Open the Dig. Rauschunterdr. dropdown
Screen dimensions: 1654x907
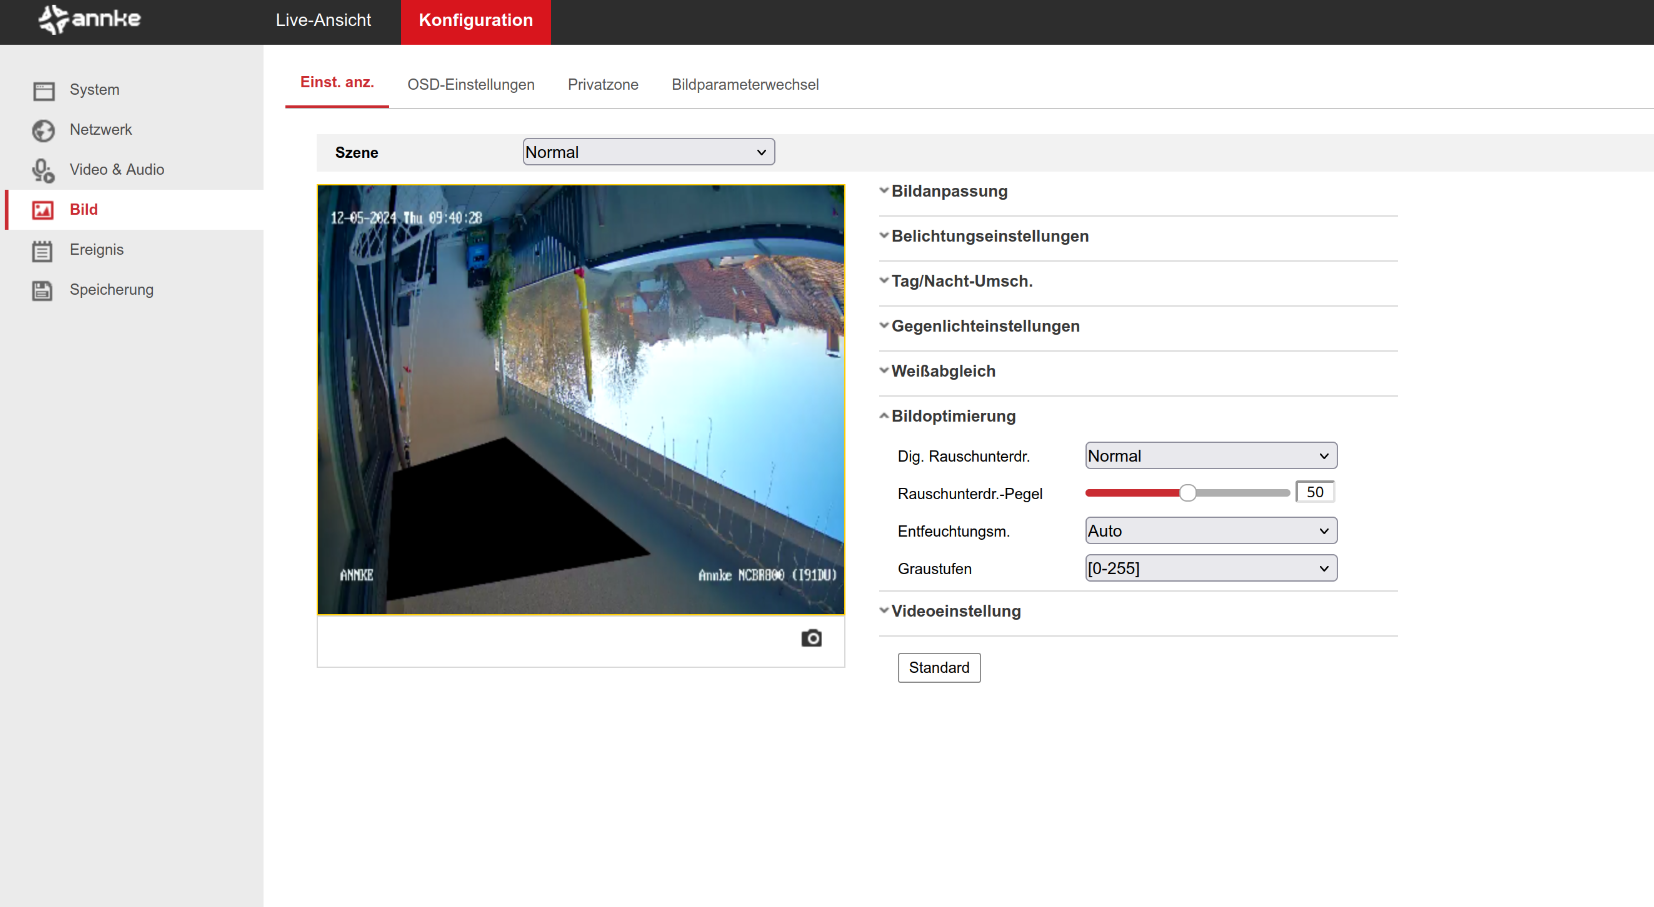(x=1210, y=456)
